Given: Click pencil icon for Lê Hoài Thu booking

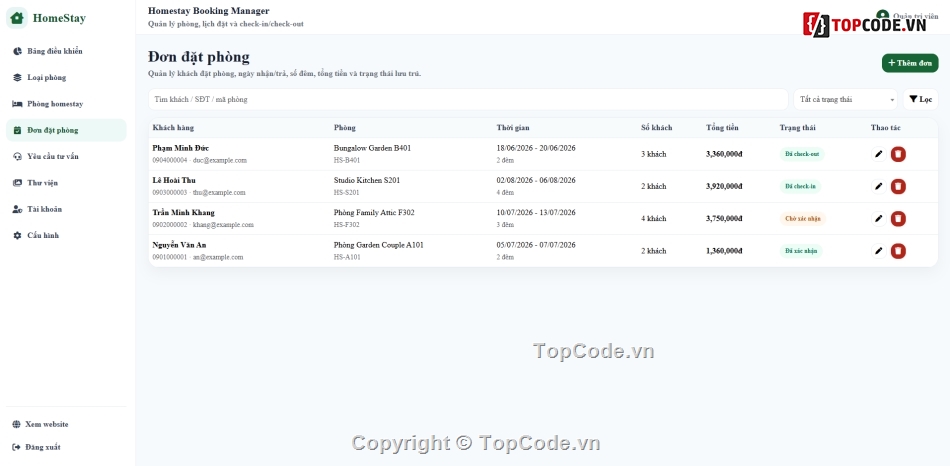Looking at the screenshot, I should 879,186.
